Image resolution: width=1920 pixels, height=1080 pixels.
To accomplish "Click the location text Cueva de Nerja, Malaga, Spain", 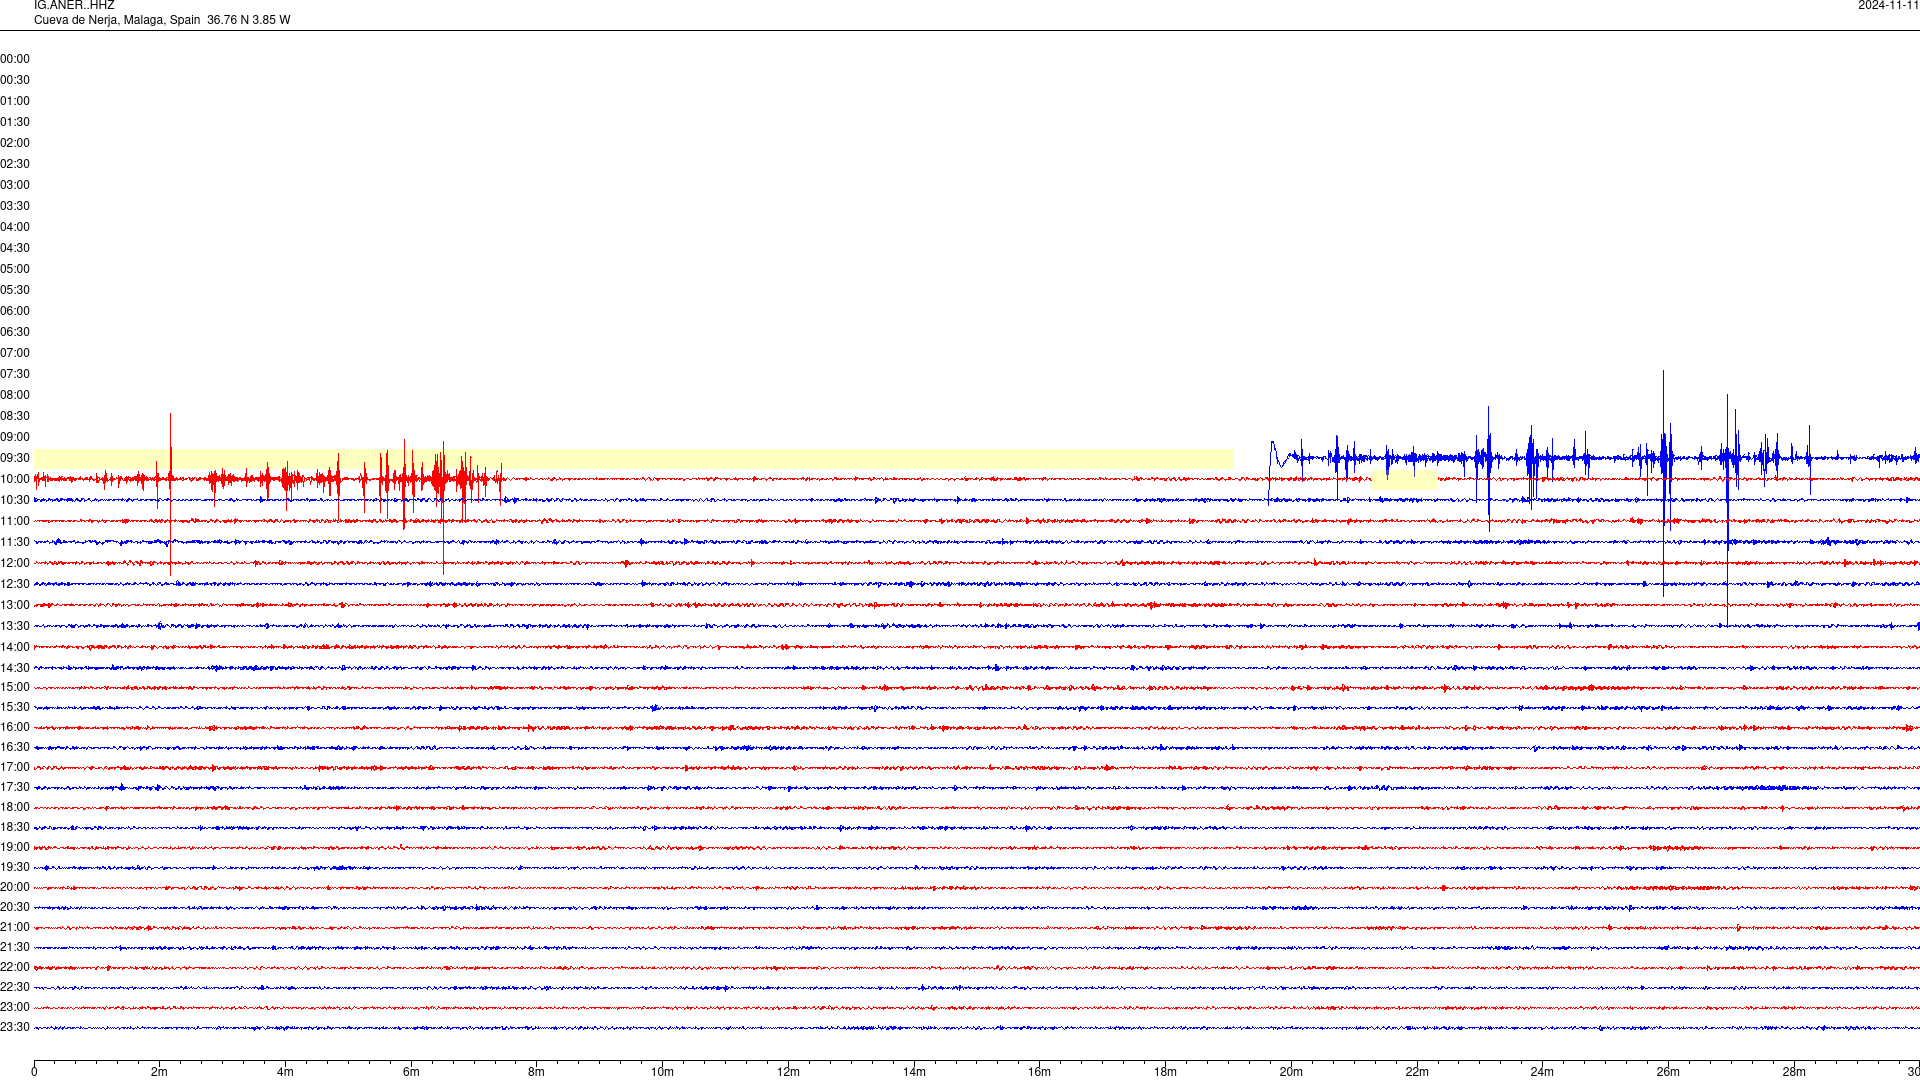I will (x=117, y=20).
